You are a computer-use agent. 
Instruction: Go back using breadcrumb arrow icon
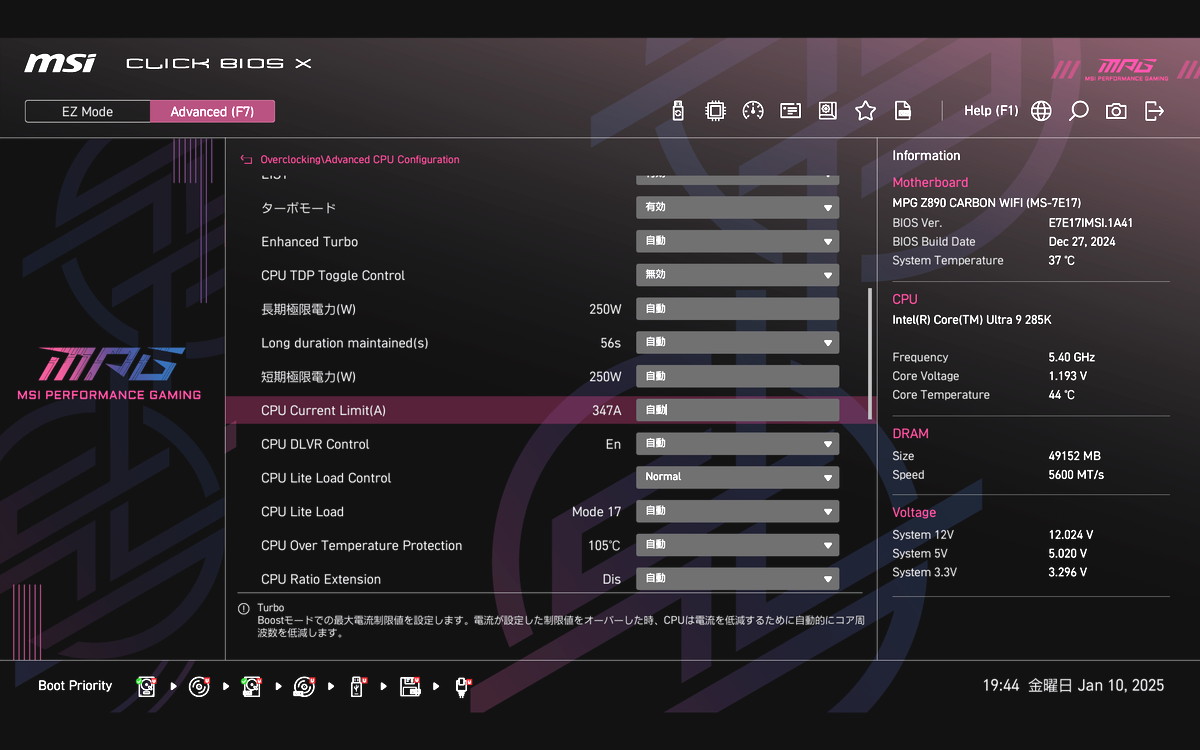pyautogui.click(x=246, y=159)
